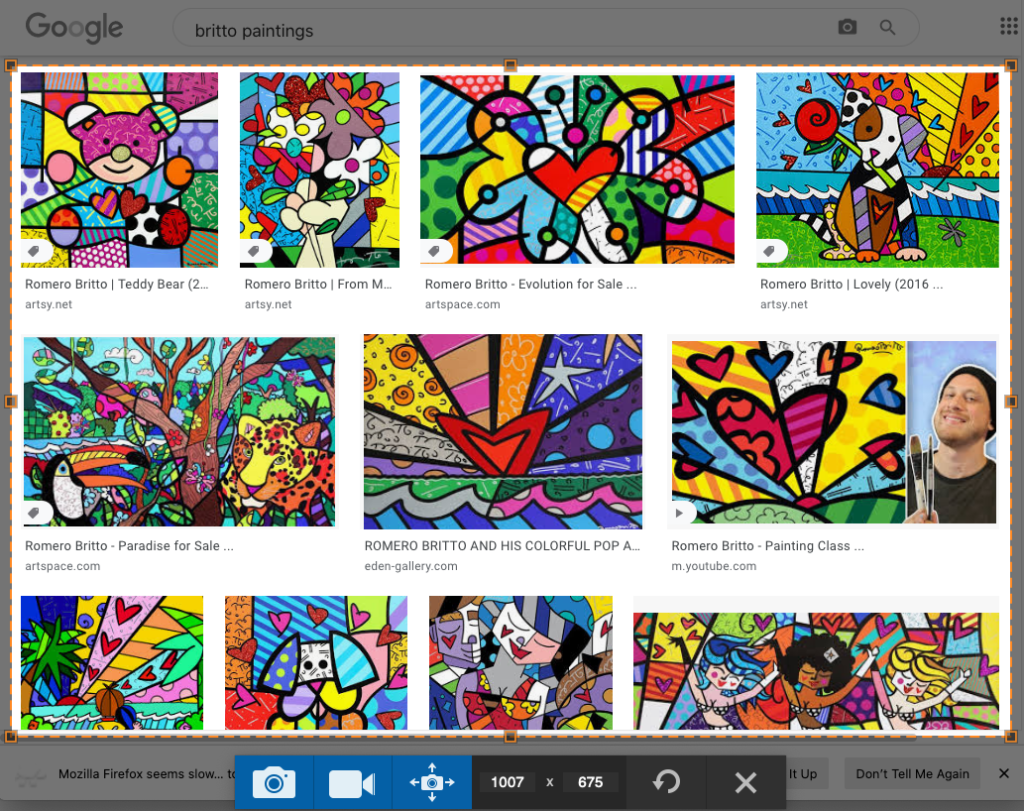This screenshot has width=1024, height=811.
Task: Click the magnifying glass search icon
Action: pos(887,27)
